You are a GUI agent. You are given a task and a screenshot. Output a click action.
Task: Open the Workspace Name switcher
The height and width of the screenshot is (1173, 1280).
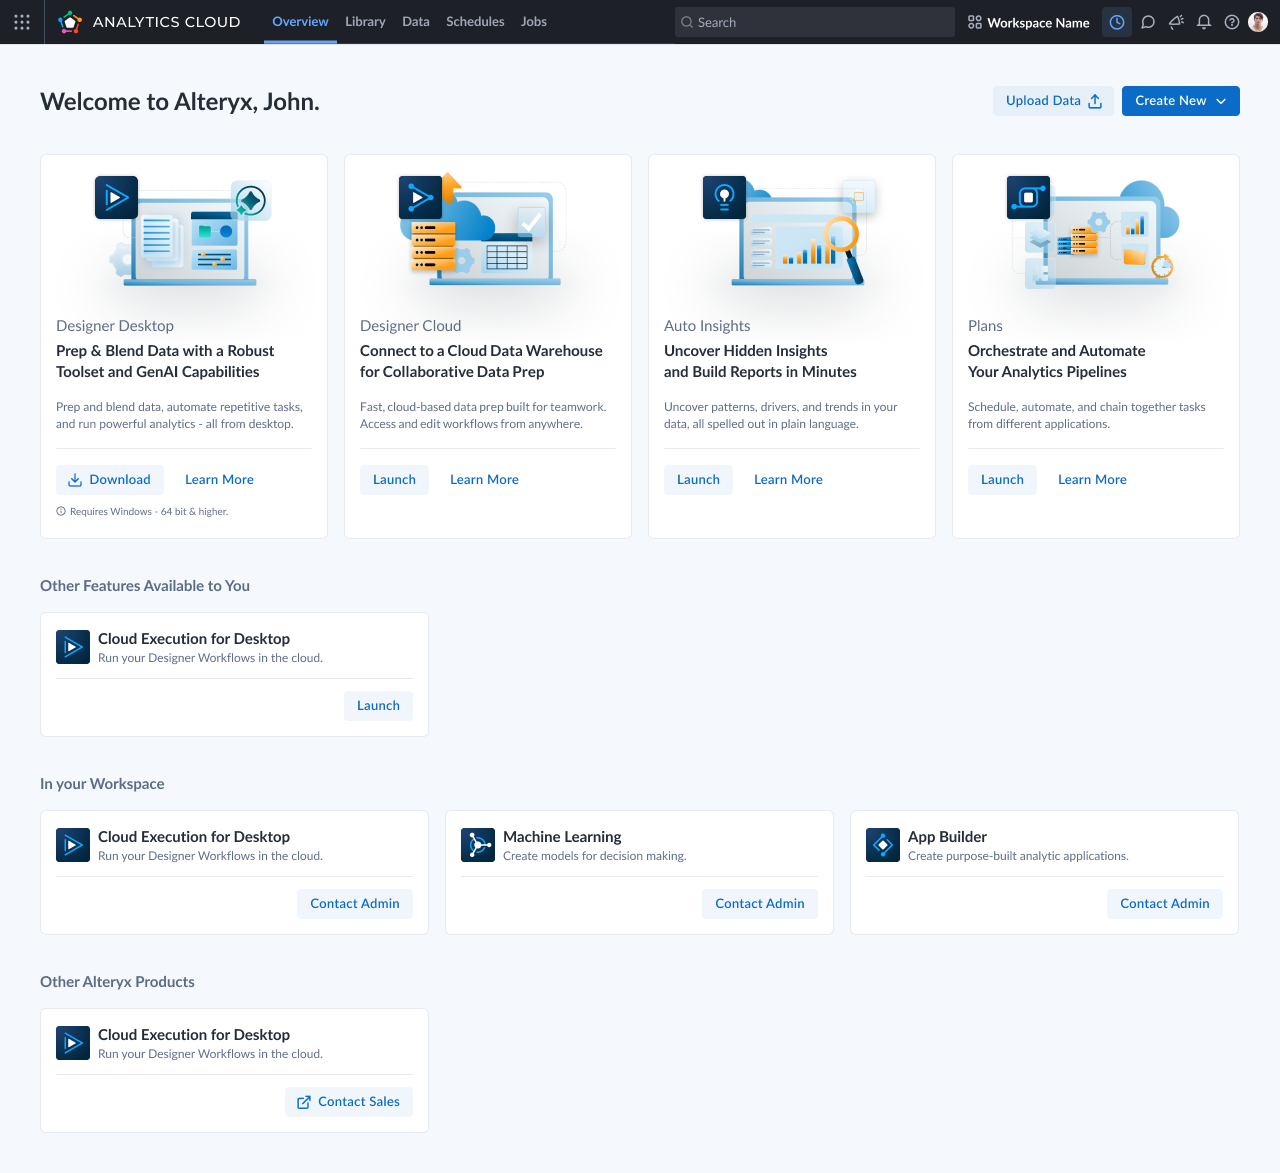tap(1029, 22)
